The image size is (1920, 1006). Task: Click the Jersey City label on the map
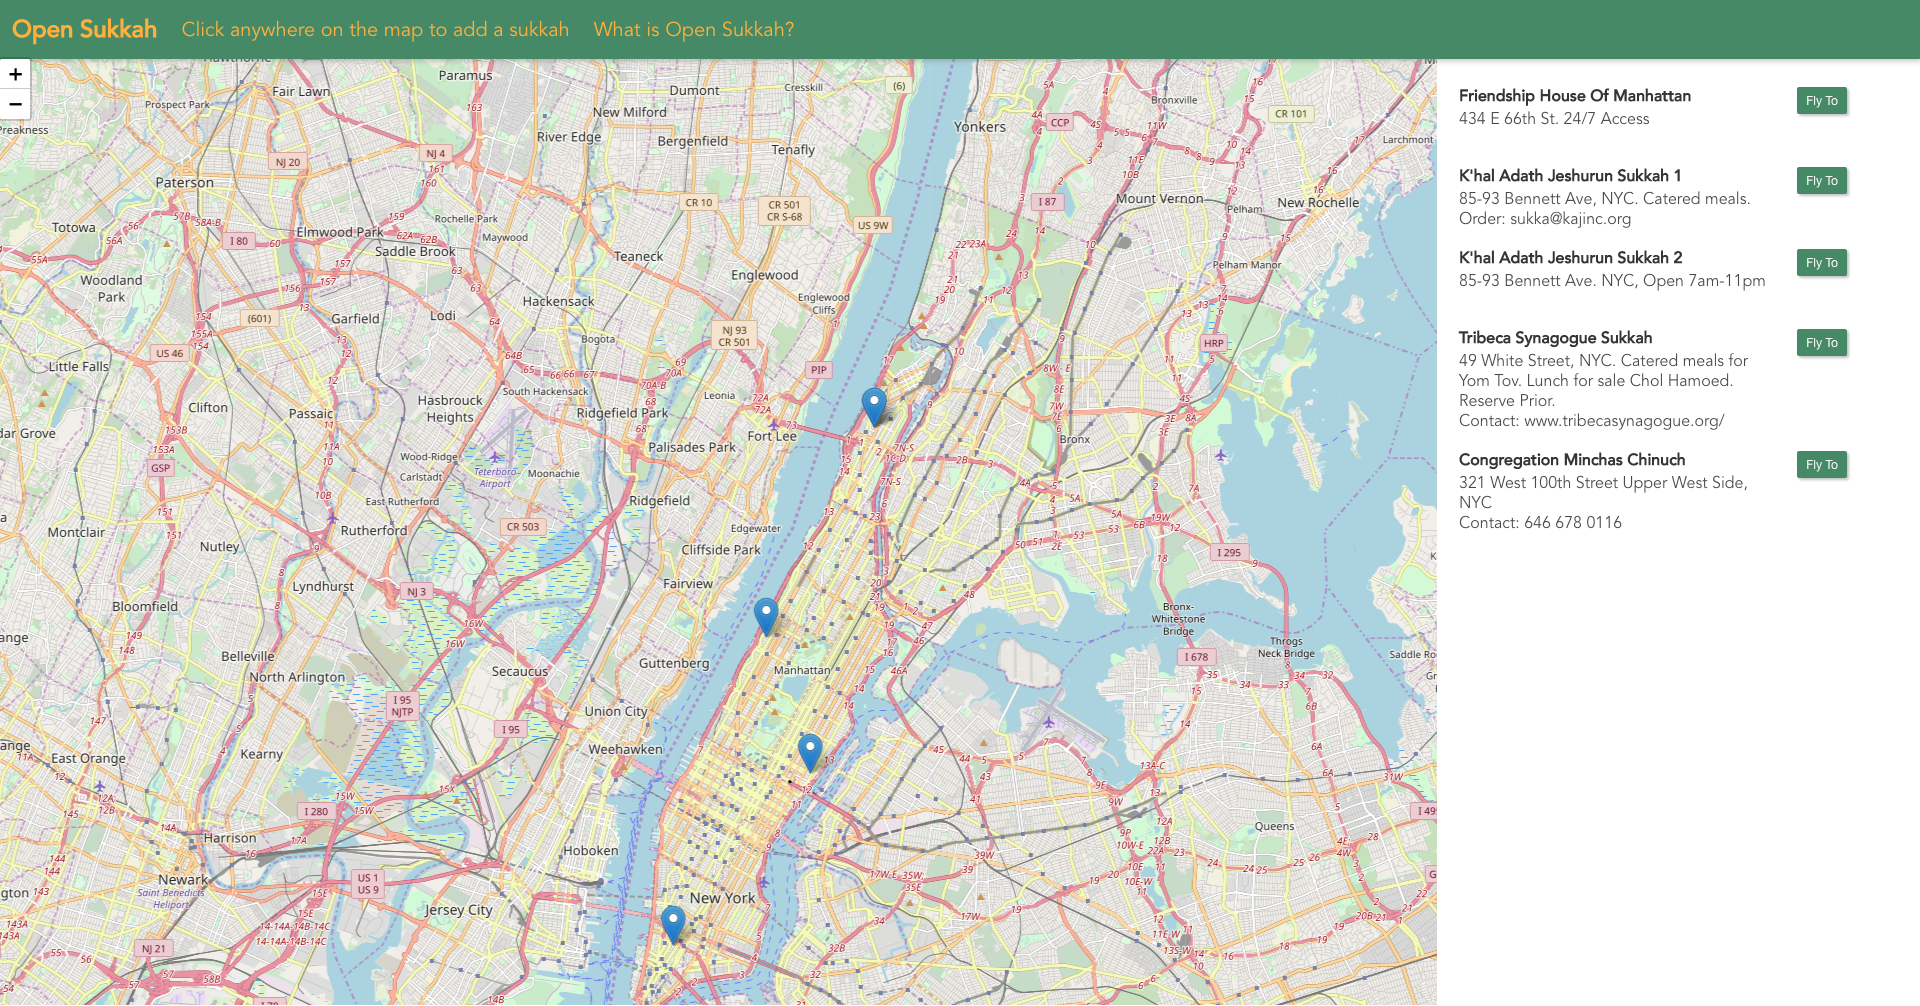pos(458,910)
